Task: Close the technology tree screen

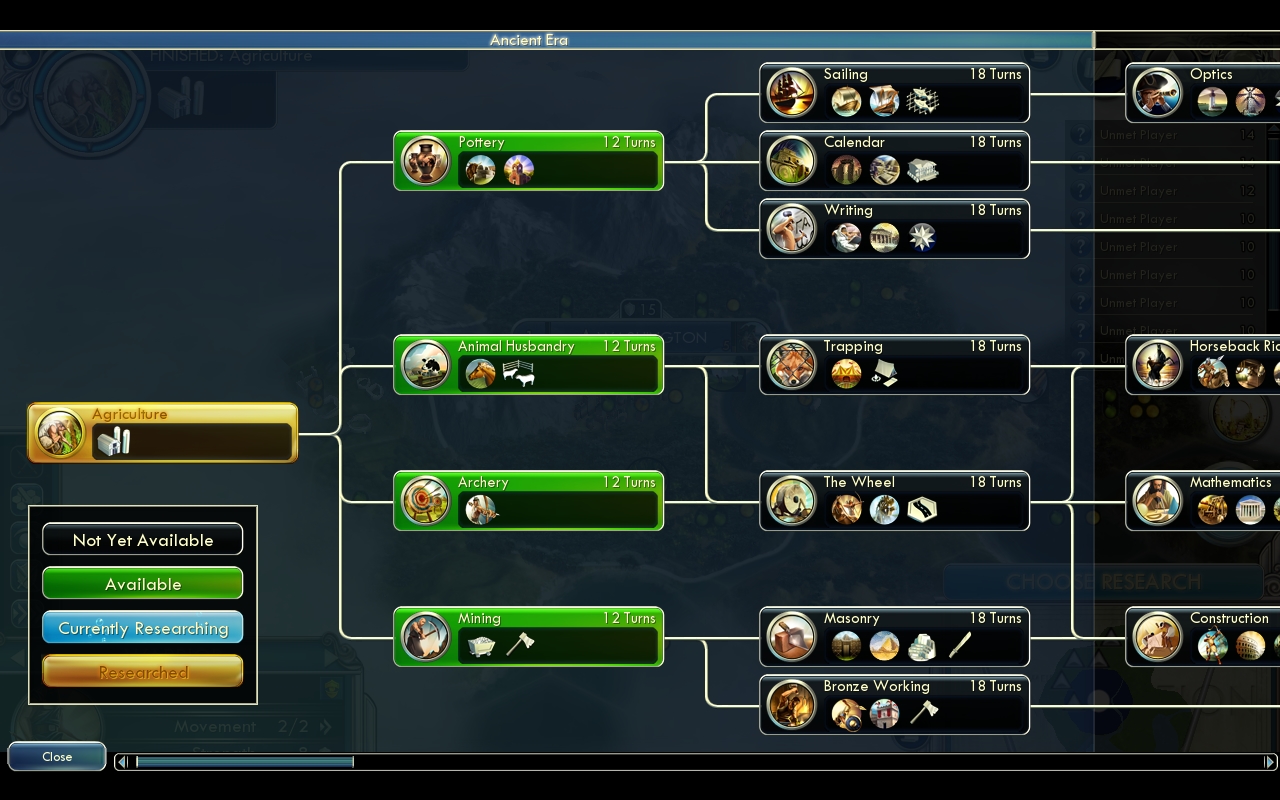Action: point(57,757)
